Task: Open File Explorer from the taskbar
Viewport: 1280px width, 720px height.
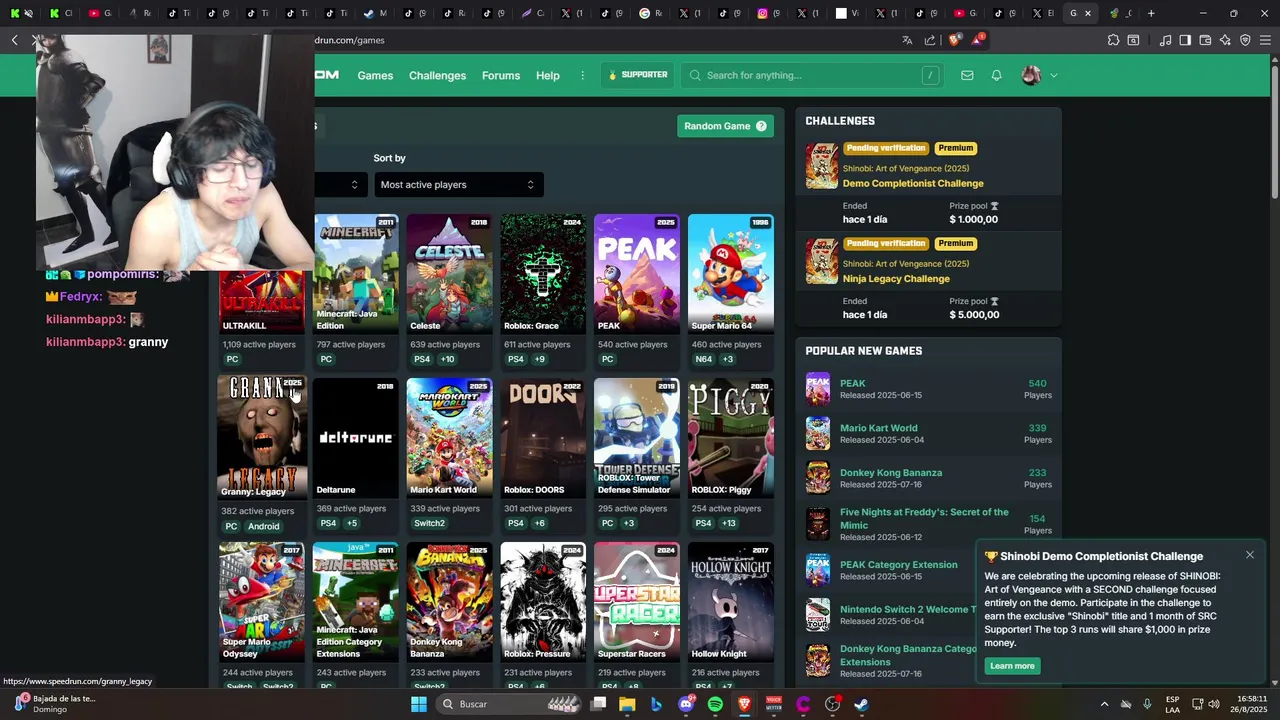Action: [627, 704]
